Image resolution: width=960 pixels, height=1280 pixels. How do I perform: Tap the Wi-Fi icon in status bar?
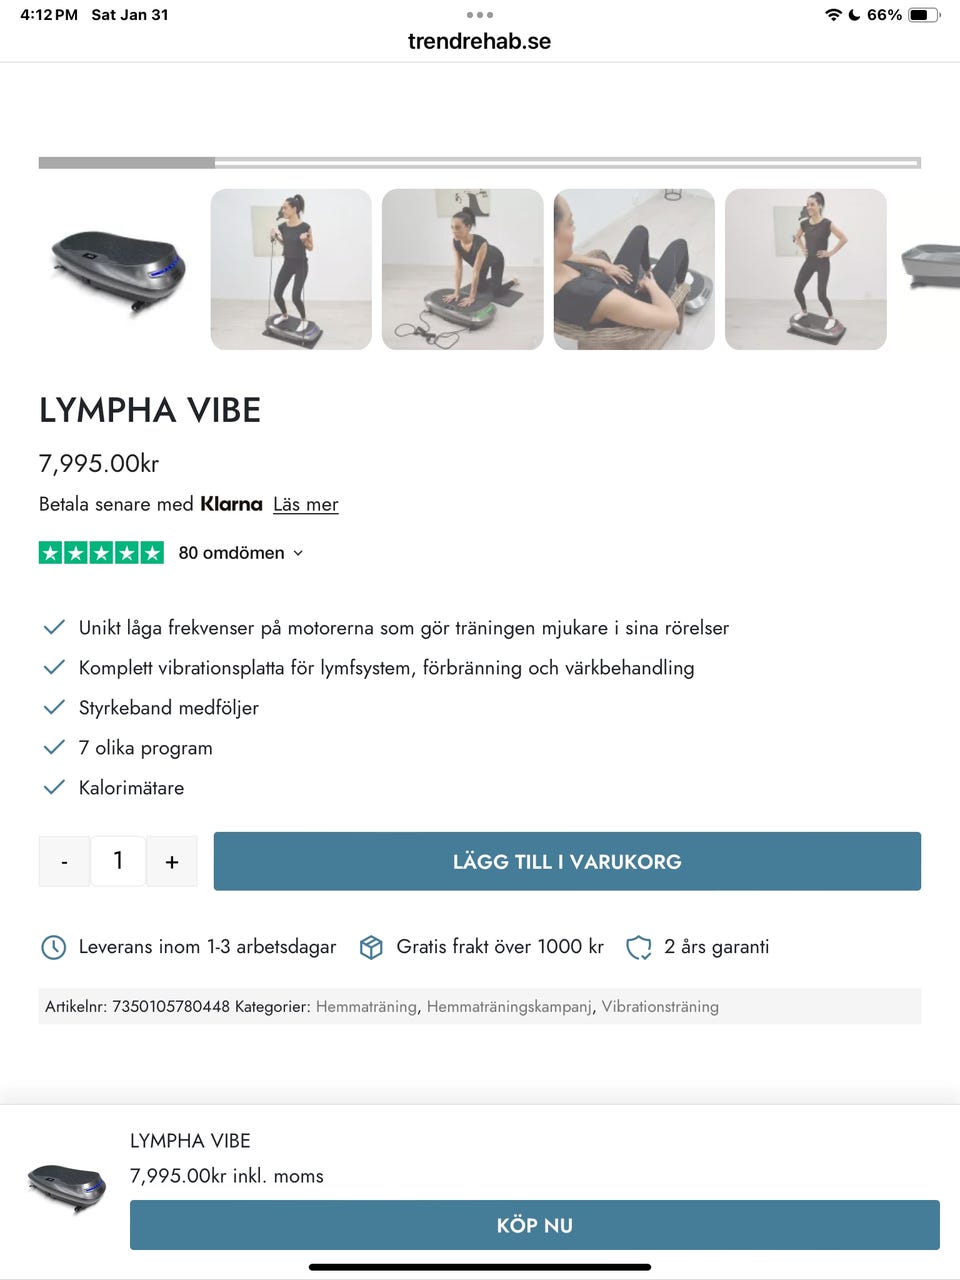click(833, 15)
